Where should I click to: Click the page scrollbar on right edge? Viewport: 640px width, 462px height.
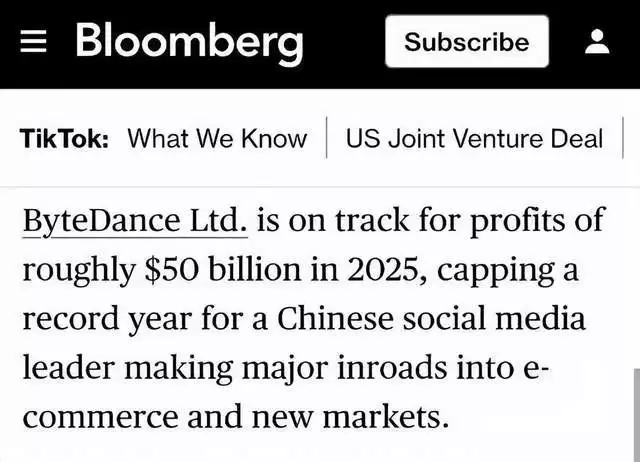(634, 415)
